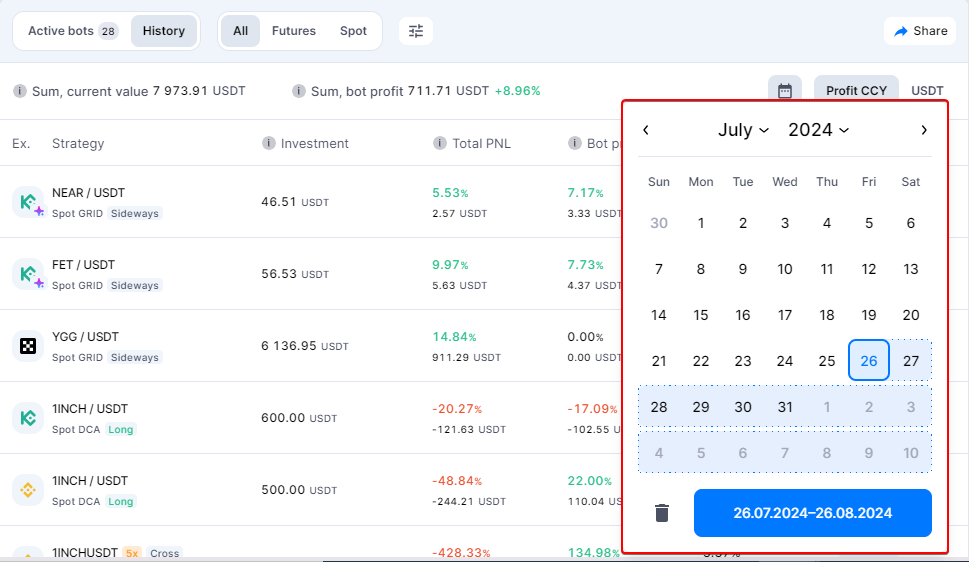Switch to the Active bots tab
The width and height of the screenshot is (969, 562).
pyautogui.click(x=71, y=31)
